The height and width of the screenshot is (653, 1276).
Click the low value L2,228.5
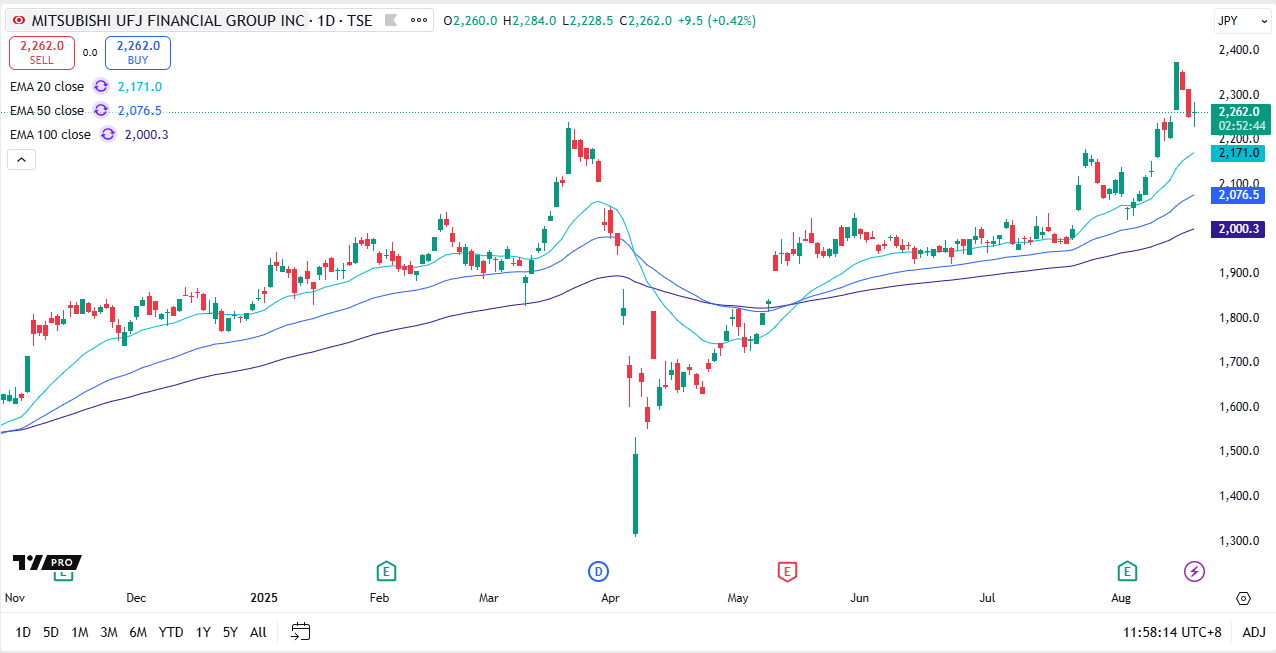tap(588, 21)
